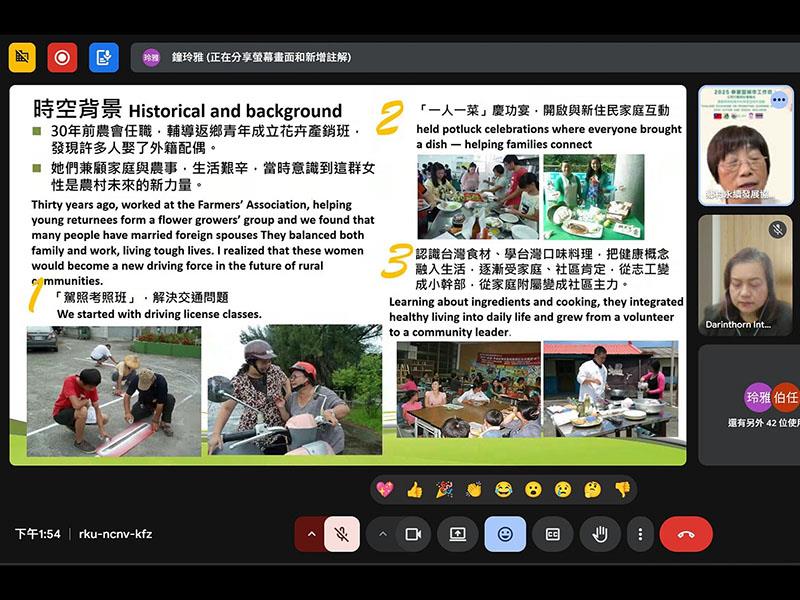Viewport: 800px width, 600px height.
Task: Open the blue meeting notes icon
Action: [x=103, y=57]
